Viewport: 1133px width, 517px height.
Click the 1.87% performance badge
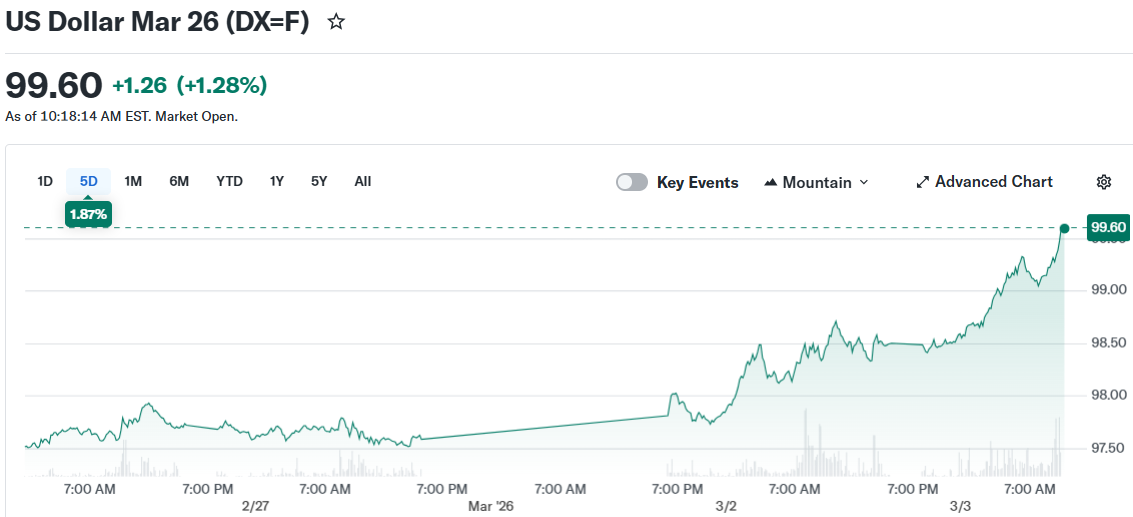(89, 213)
